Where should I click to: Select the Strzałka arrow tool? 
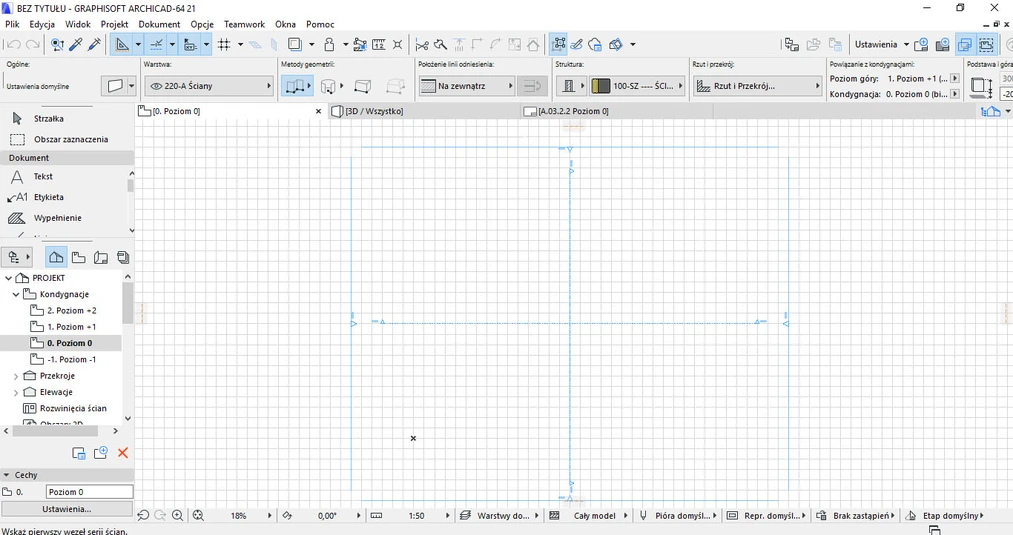pyautogui.click(x=48, y=118)
